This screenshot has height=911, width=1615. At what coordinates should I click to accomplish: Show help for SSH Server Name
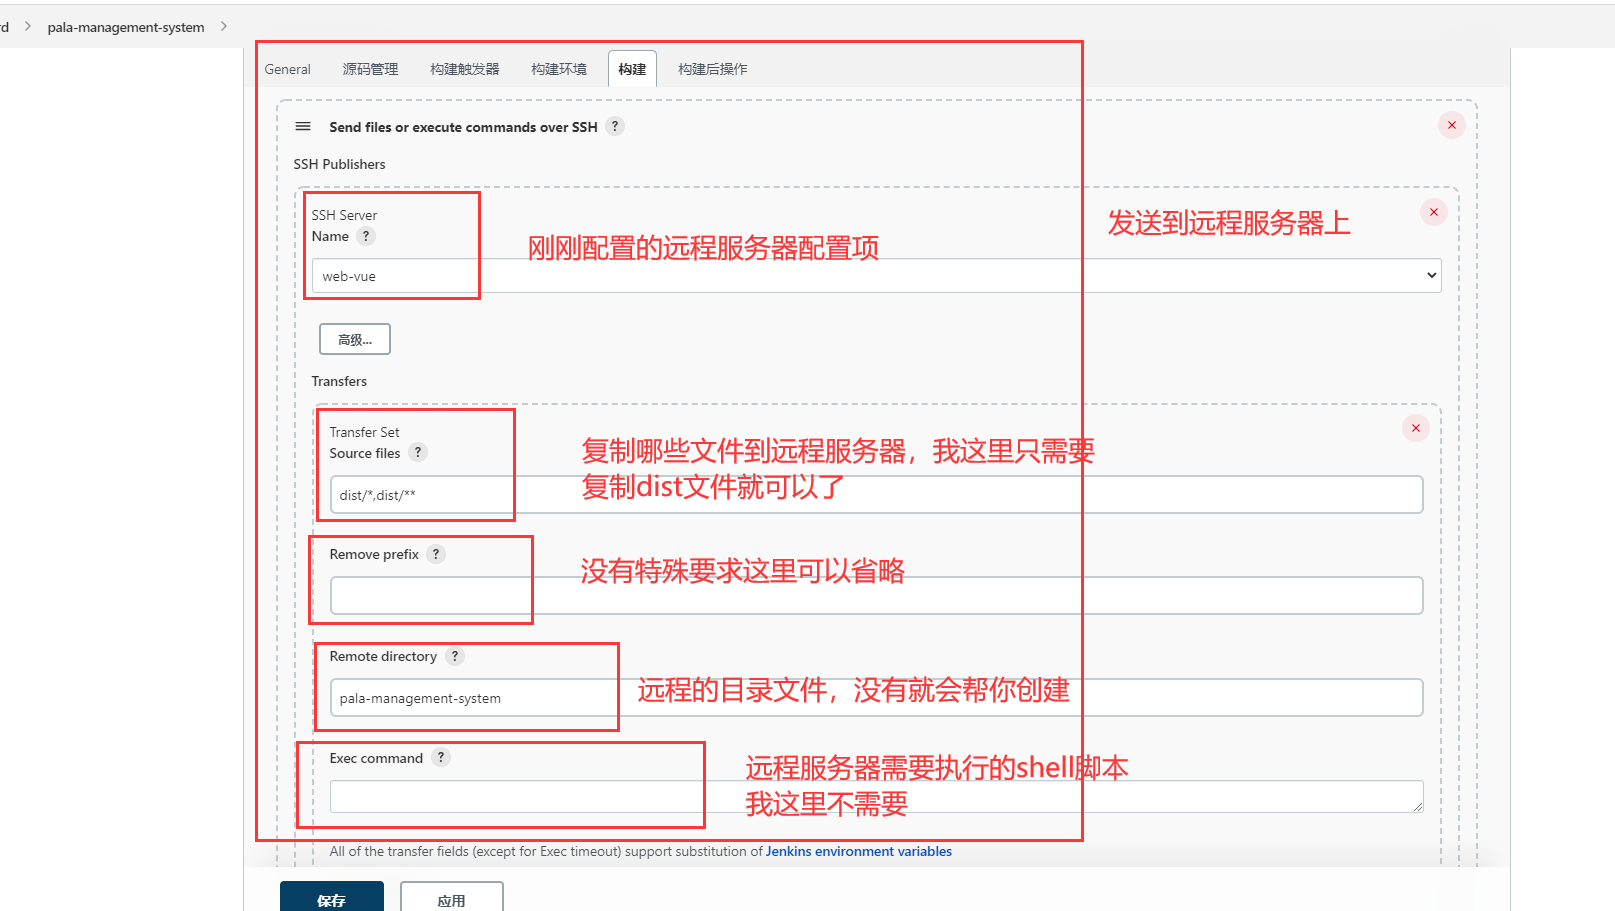point(366,236)
